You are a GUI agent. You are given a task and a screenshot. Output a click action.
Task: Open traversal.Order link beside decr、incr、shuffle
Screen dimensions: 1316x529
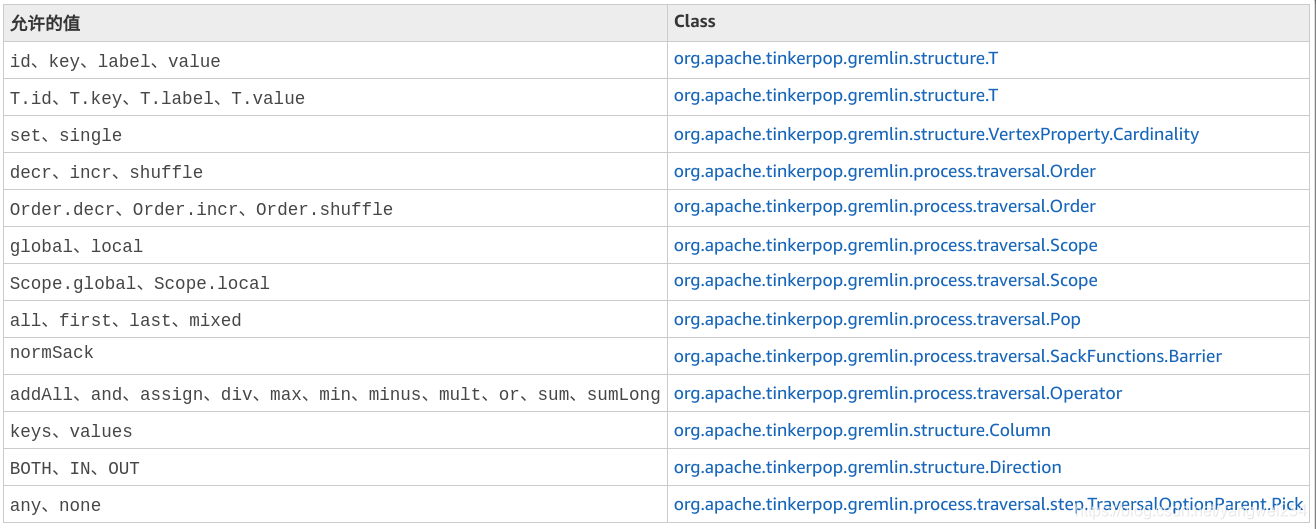point(885,172)
